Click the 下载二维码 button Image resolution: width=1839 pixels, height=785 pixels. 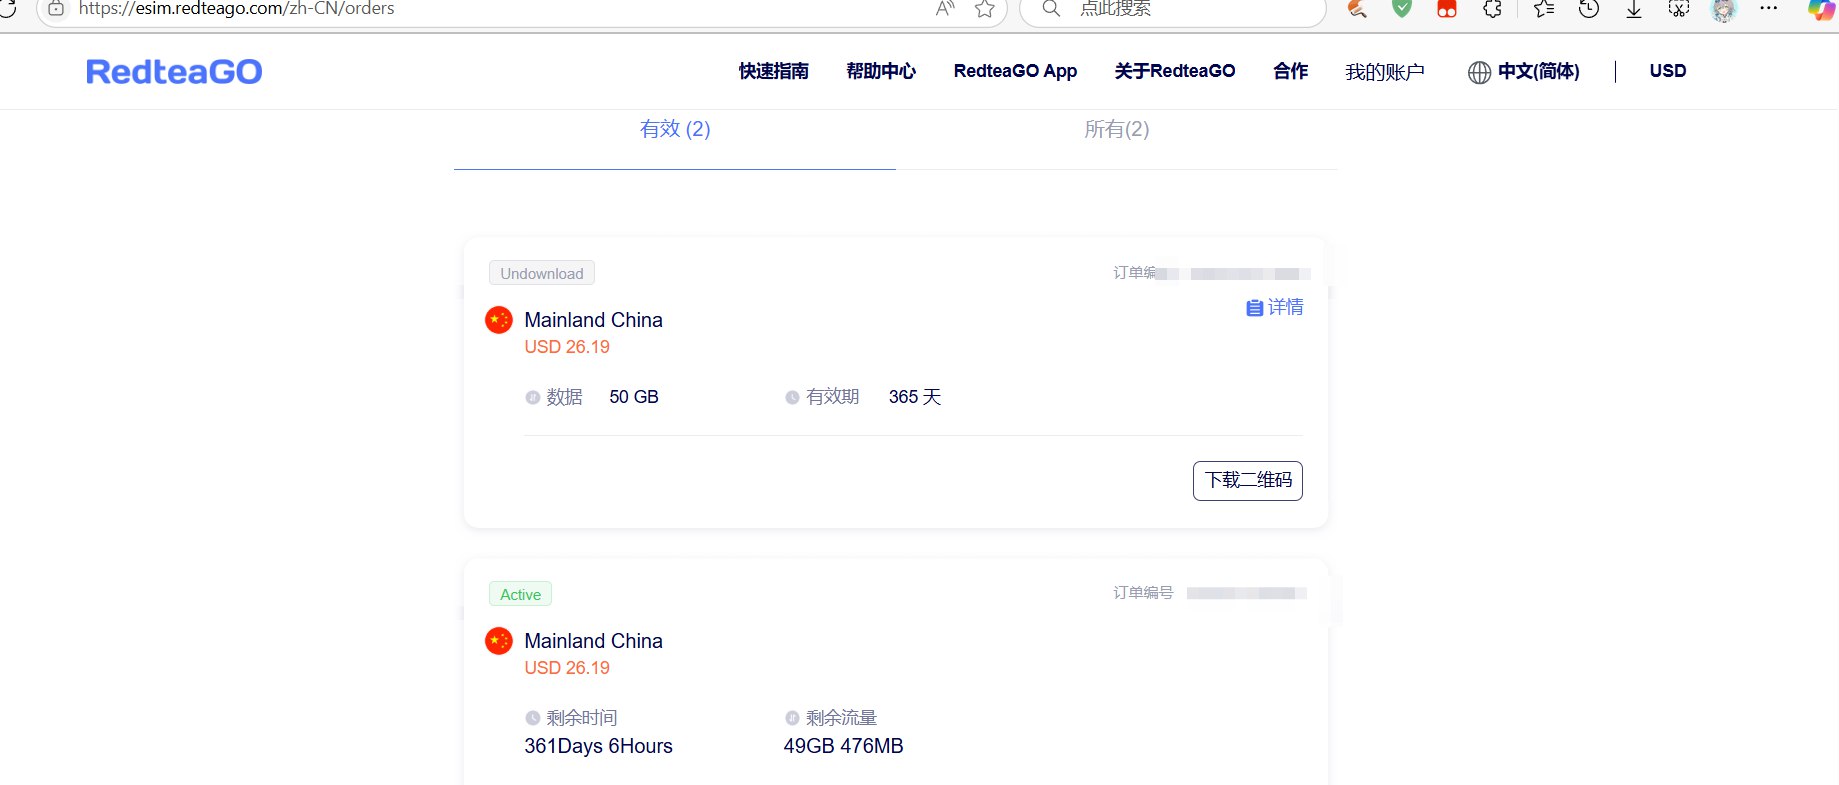point(1247,480)
